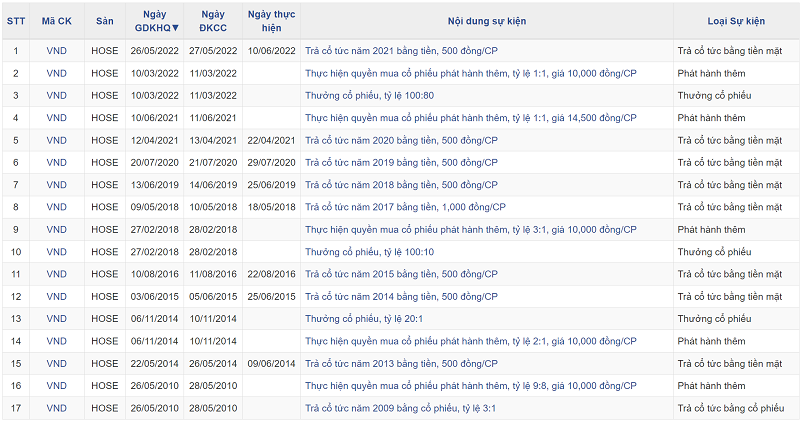The height and width of the screenshot is (421, 800).
Task: Click VND ticker link in row 1
Action: (56, 50)
